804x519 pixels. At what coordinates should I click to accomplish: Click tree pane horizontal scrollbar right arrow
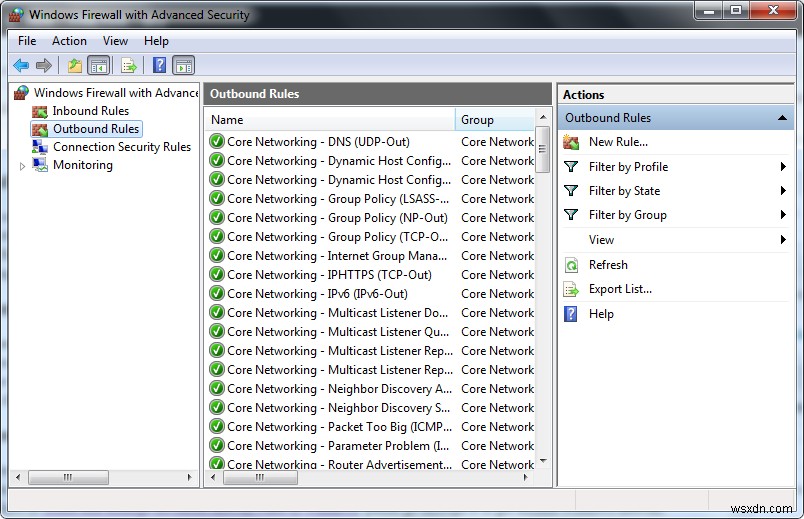pos(190,477)
